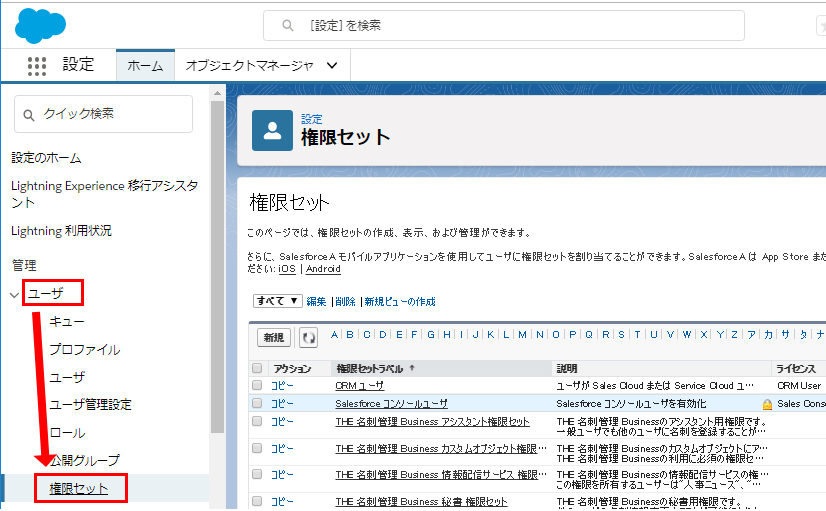Open Lightning Experience 移行アシスタント
The width and height of the screenshot is (826, 511).
[104, 194]
